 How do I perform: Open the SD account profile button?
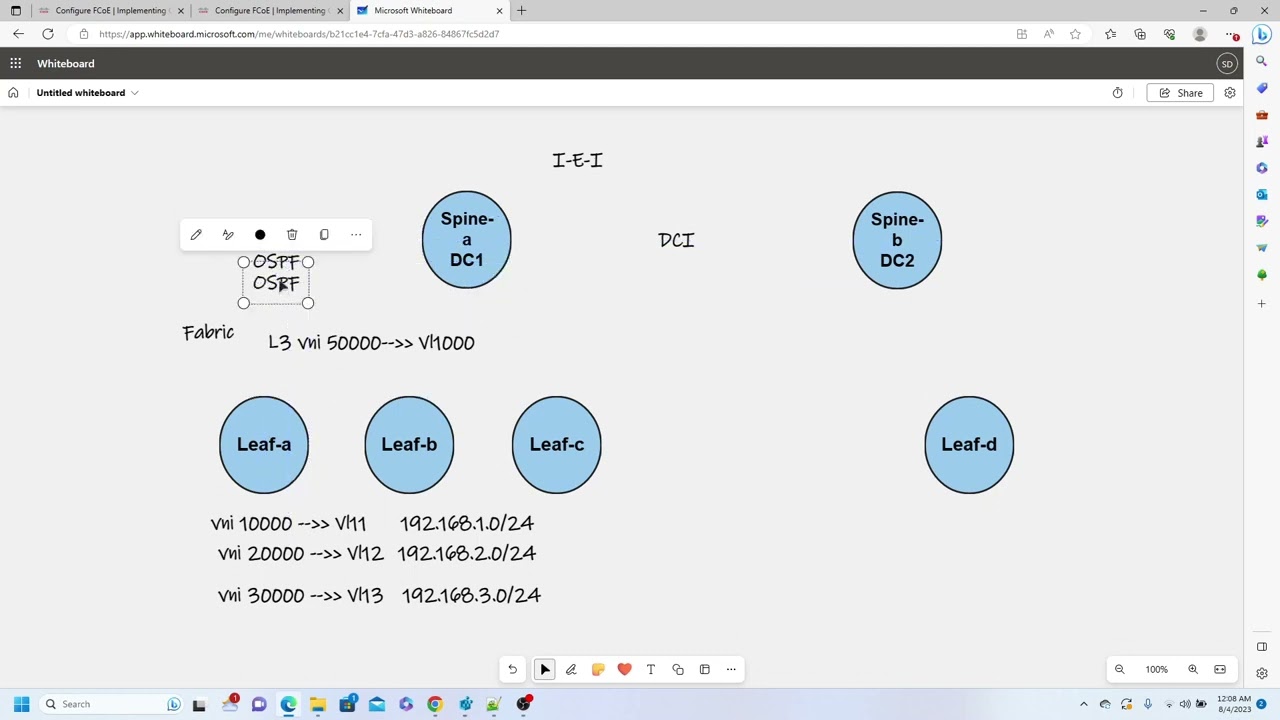coord(1227,64)
